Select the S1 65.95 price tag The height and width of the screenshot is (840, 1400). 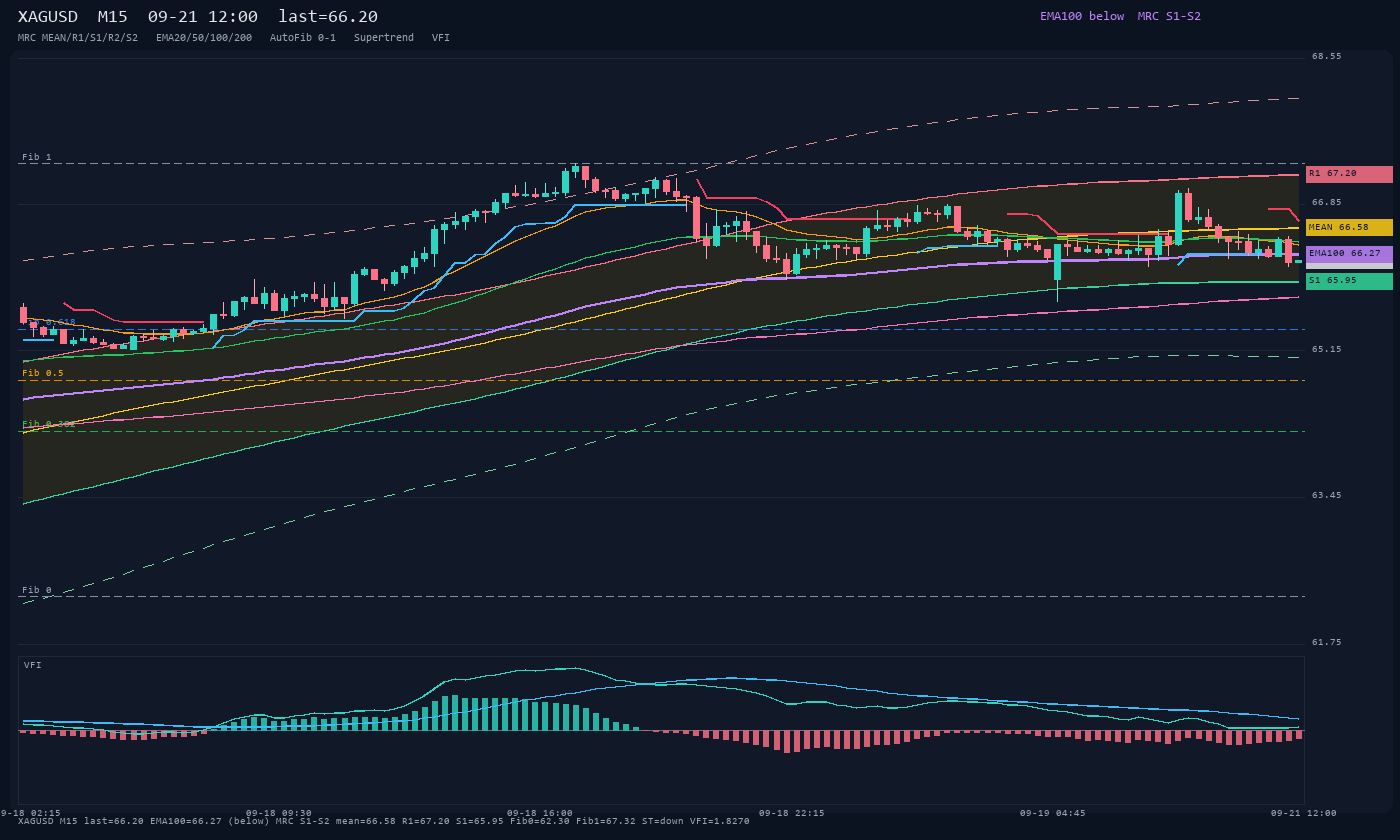1349,281
